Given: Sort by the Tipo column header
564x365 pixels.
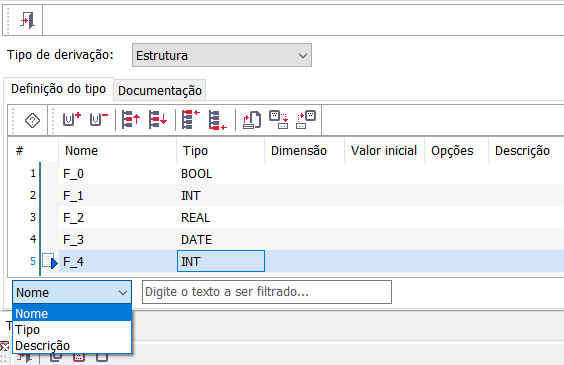Looking at the screenshot, I should [x=220, y=150].
